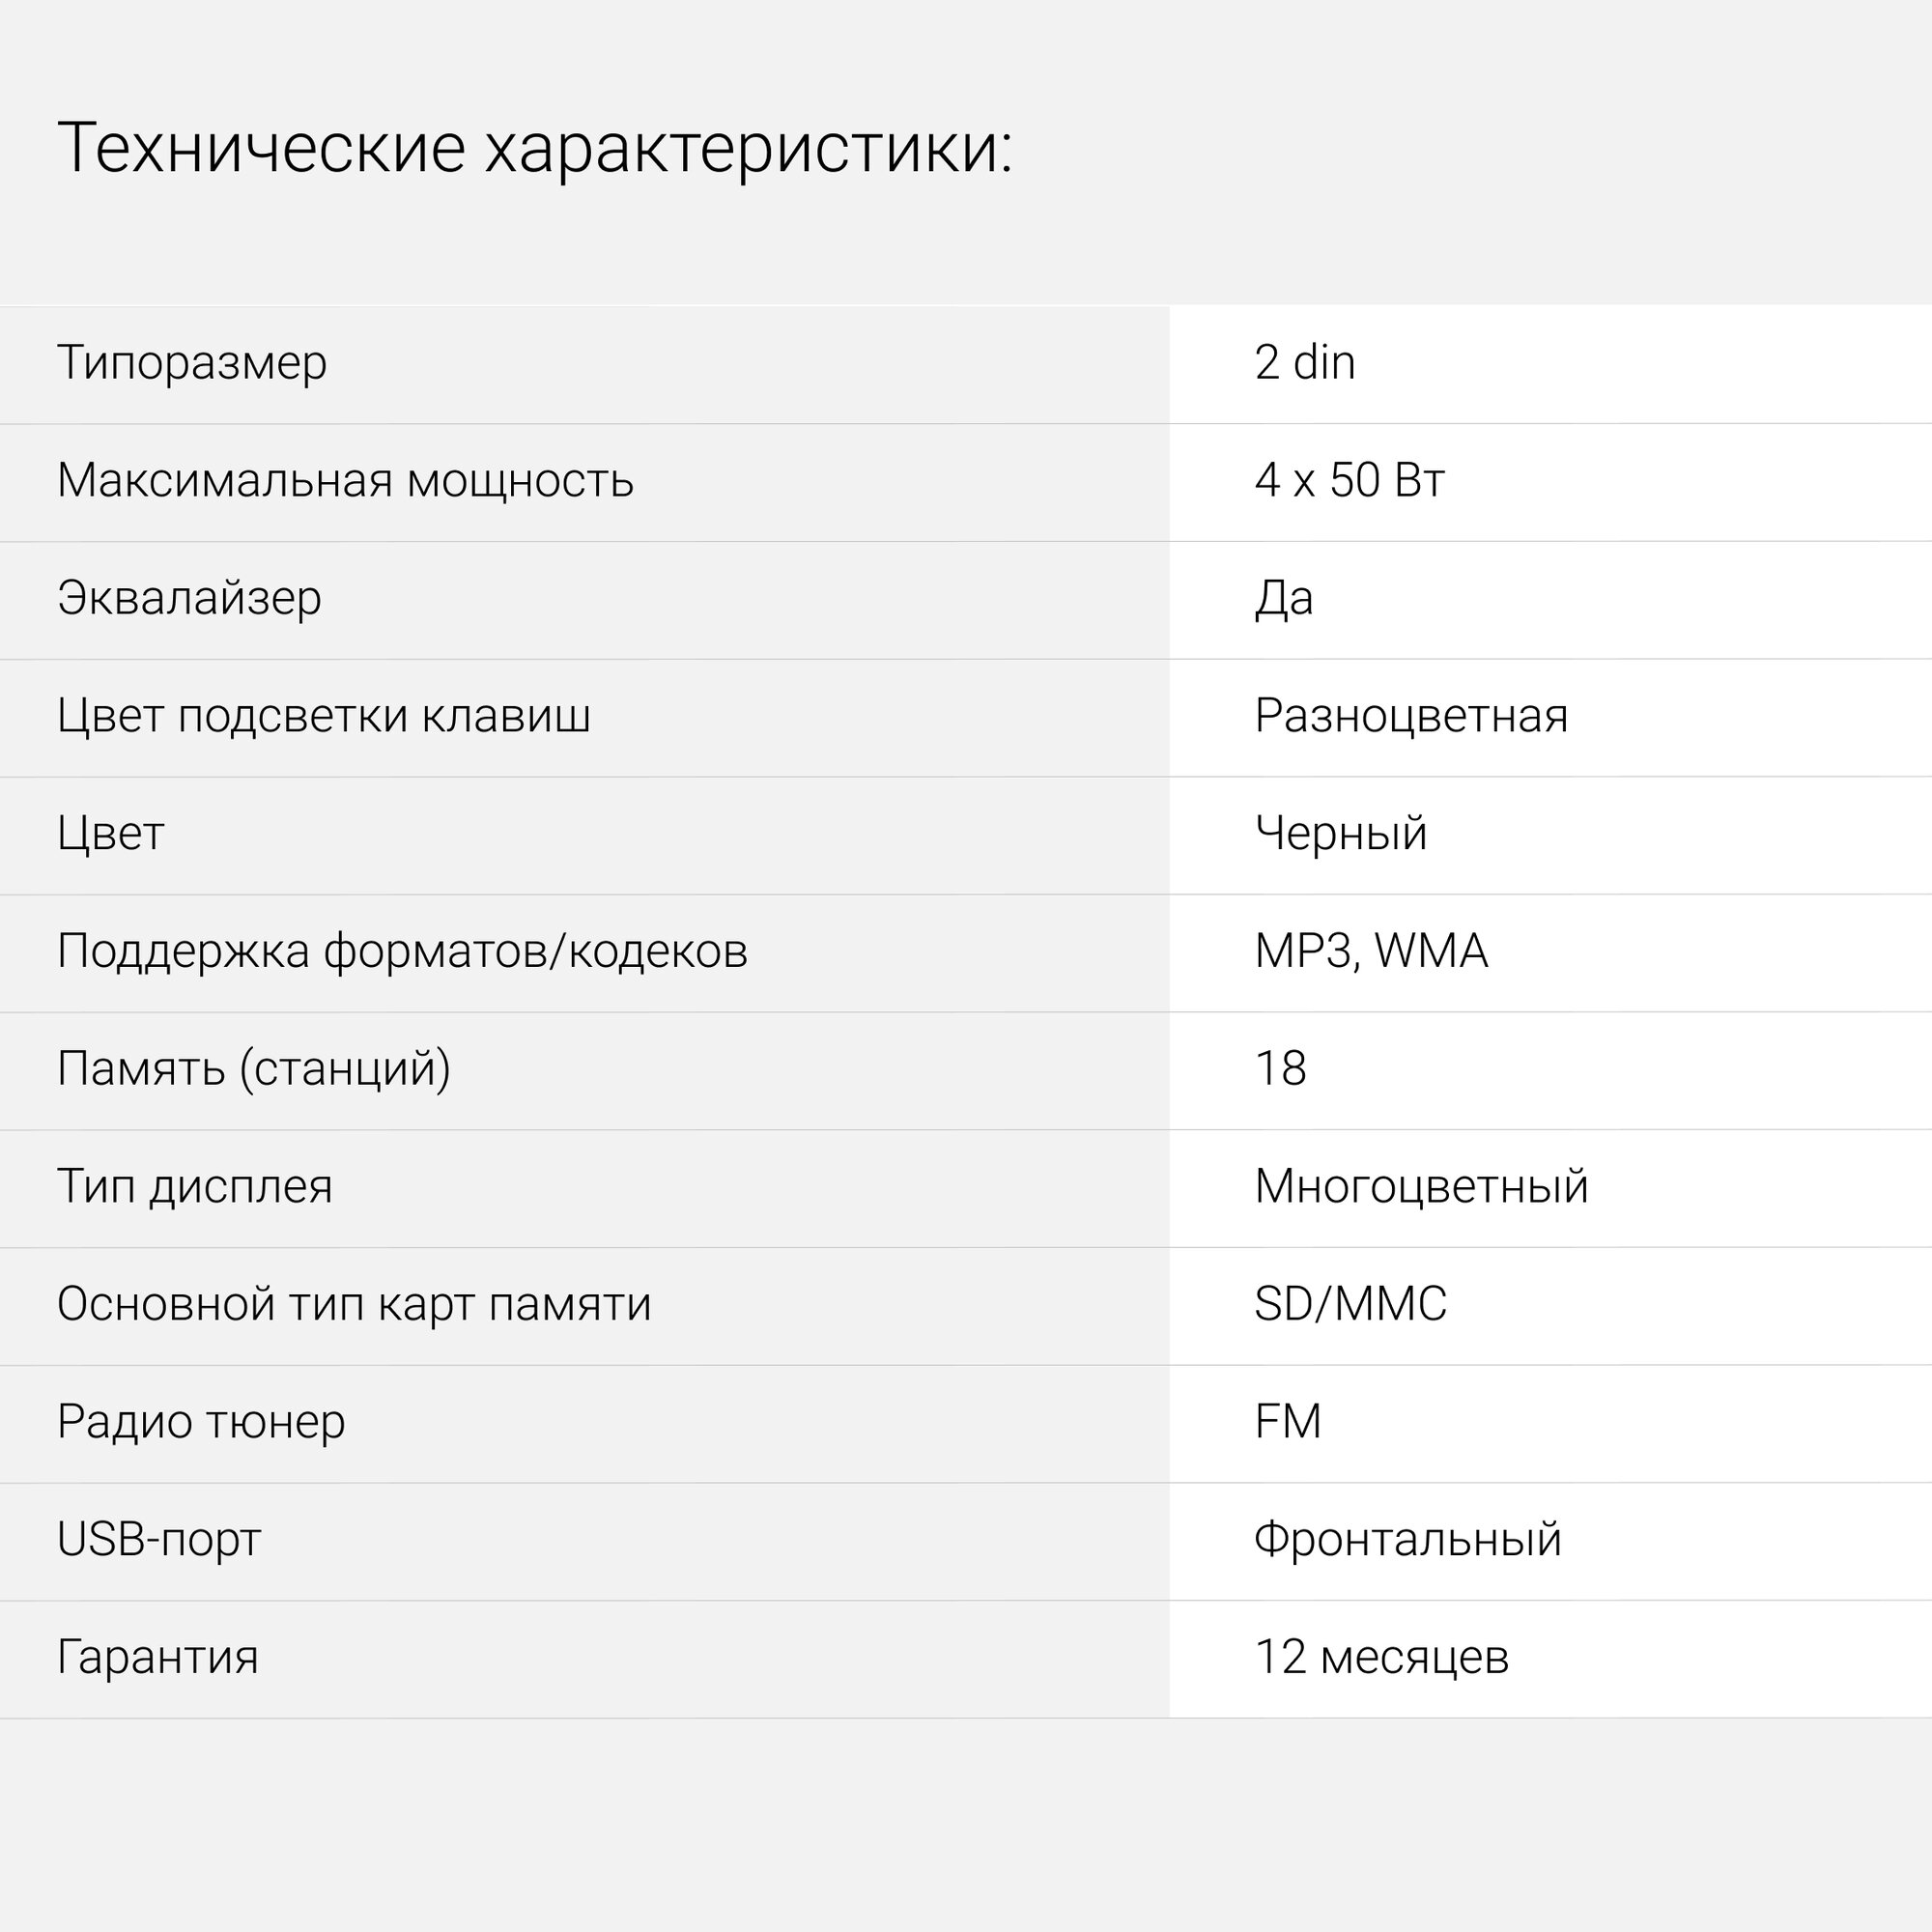1932x1932 pixels.
Task: Click the "Цвет подсветки клавиш" label
Action: tap(323, 716)
